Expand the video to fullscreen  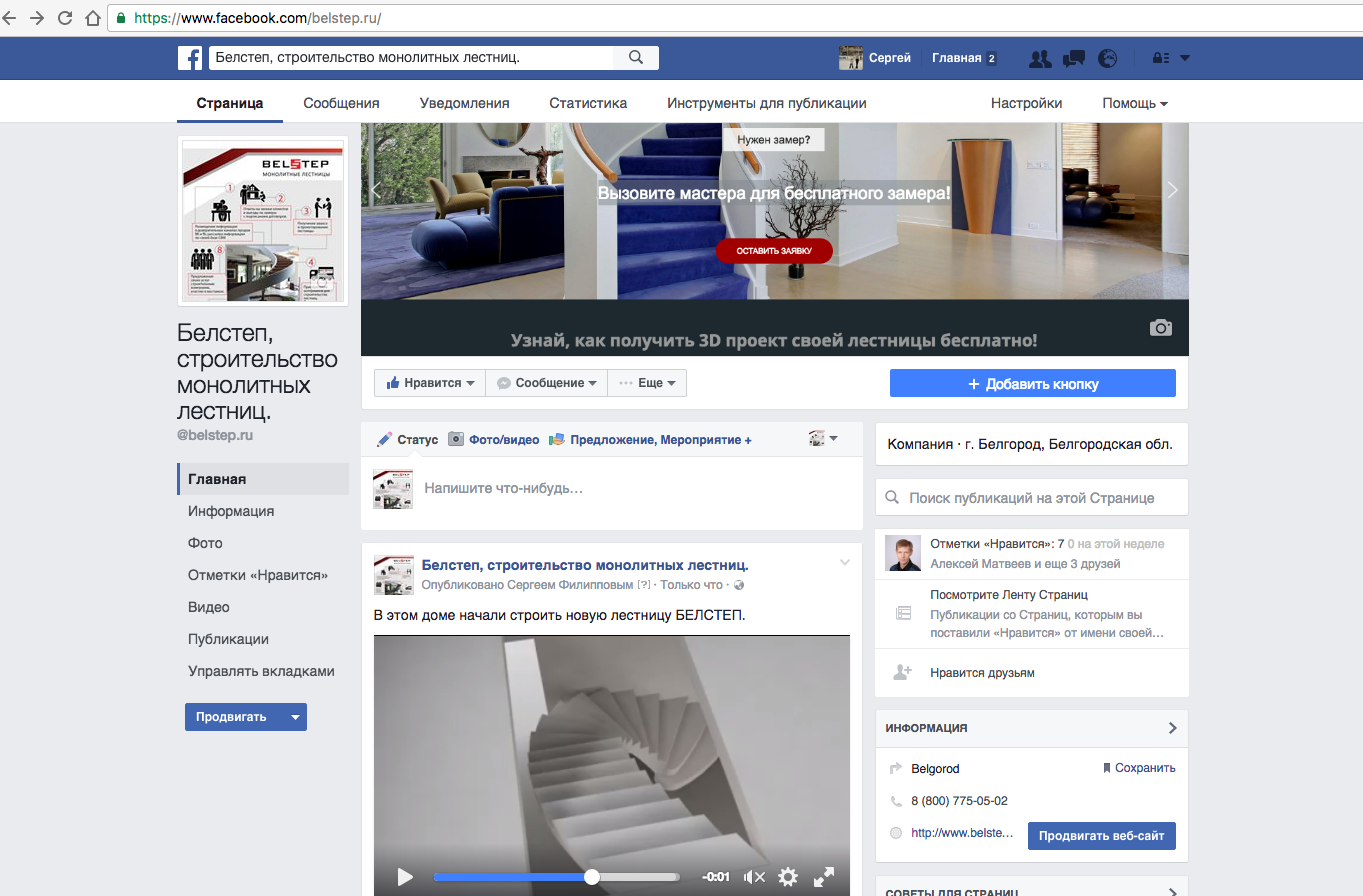click(x=824, y=877)
